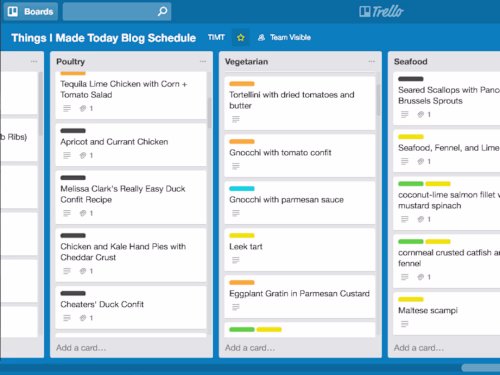The height and width of the screenshot is (375, 500).
Task: Click description icon on Leek tart card
Action: (236, 260)
